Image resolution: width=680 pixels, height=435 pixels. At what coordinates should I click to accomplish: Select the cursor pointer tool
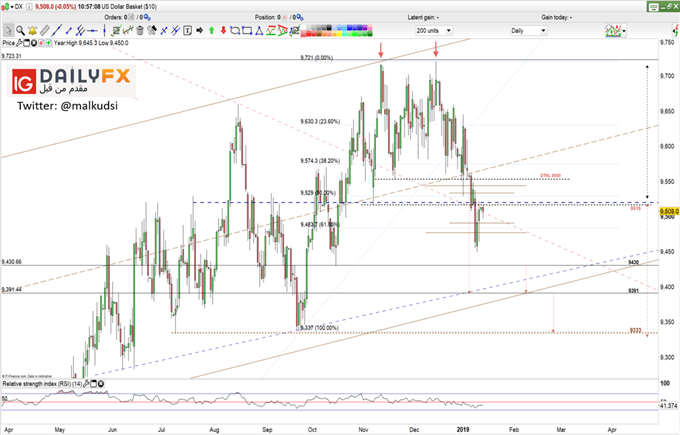pyautogui.click(x=8, y=30)
